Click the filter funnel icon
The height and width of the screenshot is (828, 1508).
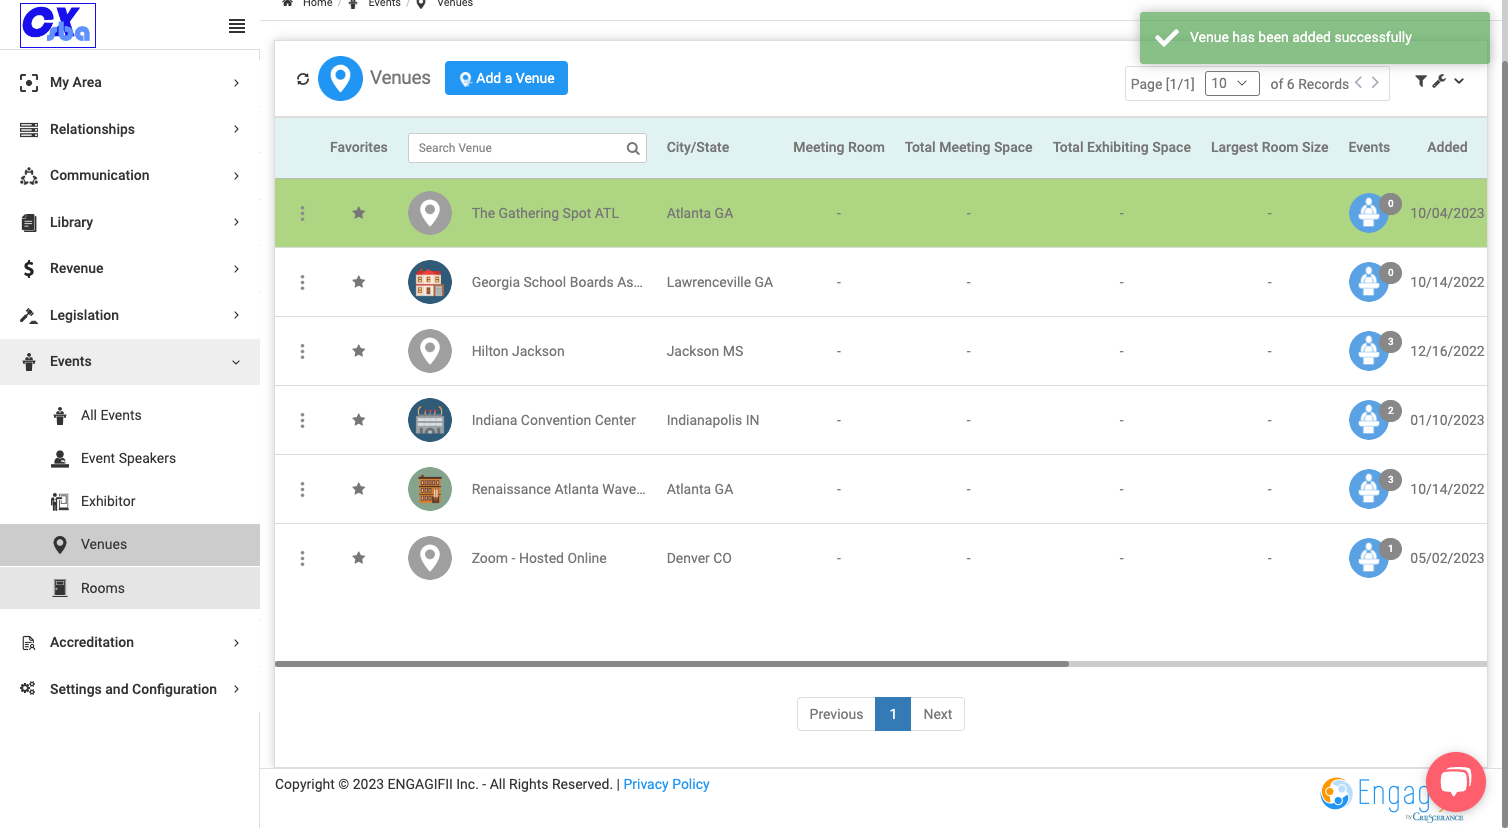(1420, 81)
